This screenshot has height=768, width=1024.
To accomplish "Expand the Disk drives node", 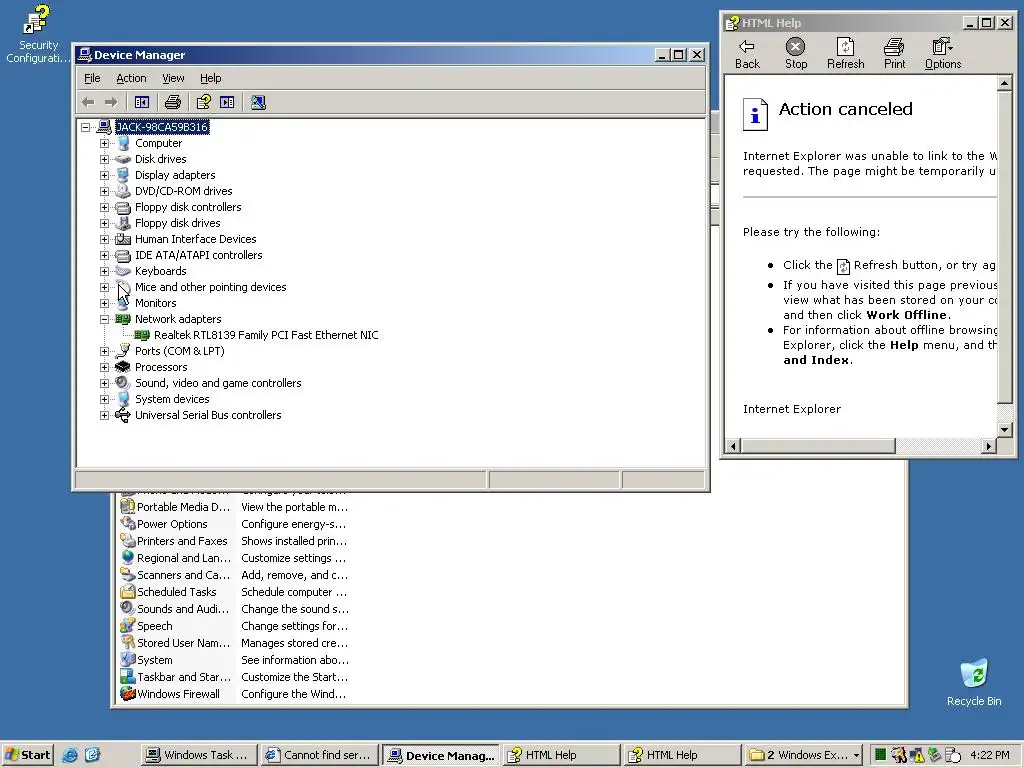I will tap(104, 159).
